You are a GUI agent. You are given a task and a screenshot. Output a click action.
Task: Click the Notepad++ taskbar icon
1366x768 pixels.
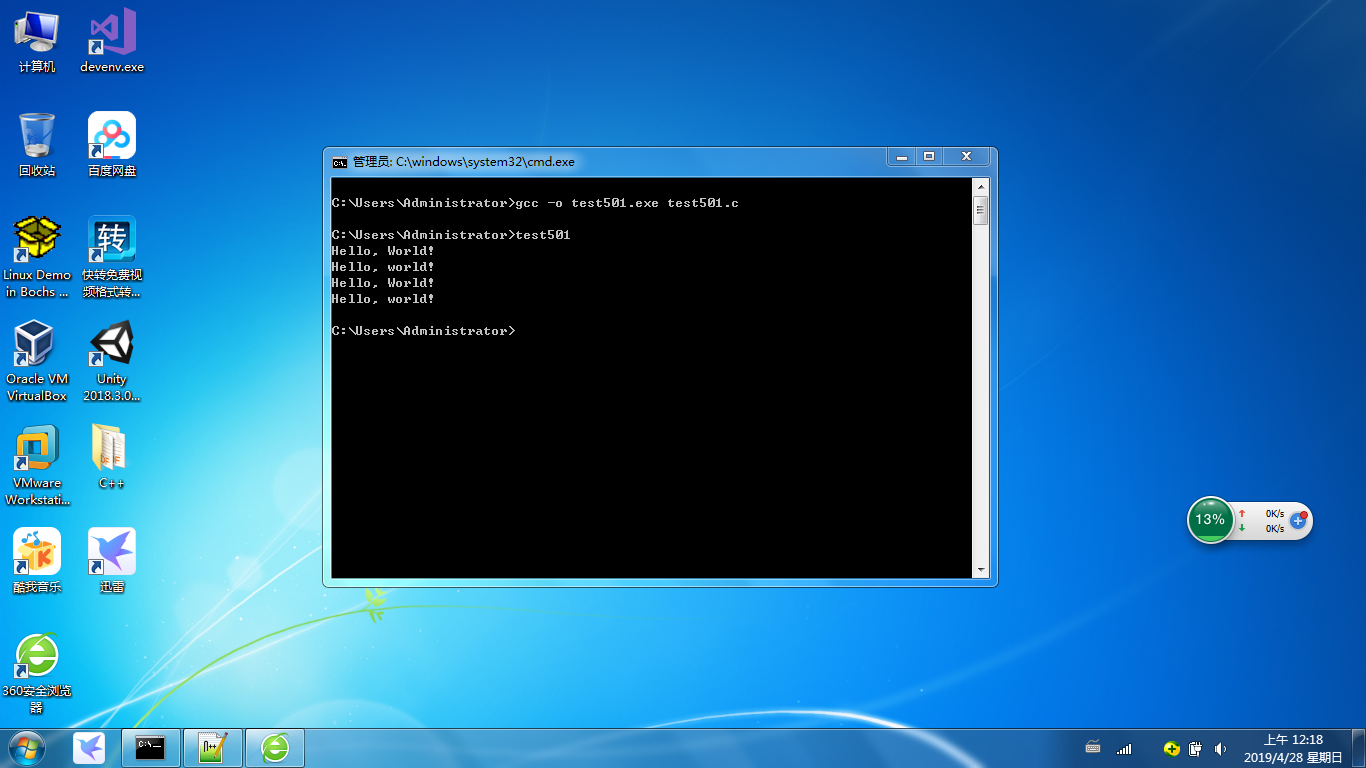[213, 748]
